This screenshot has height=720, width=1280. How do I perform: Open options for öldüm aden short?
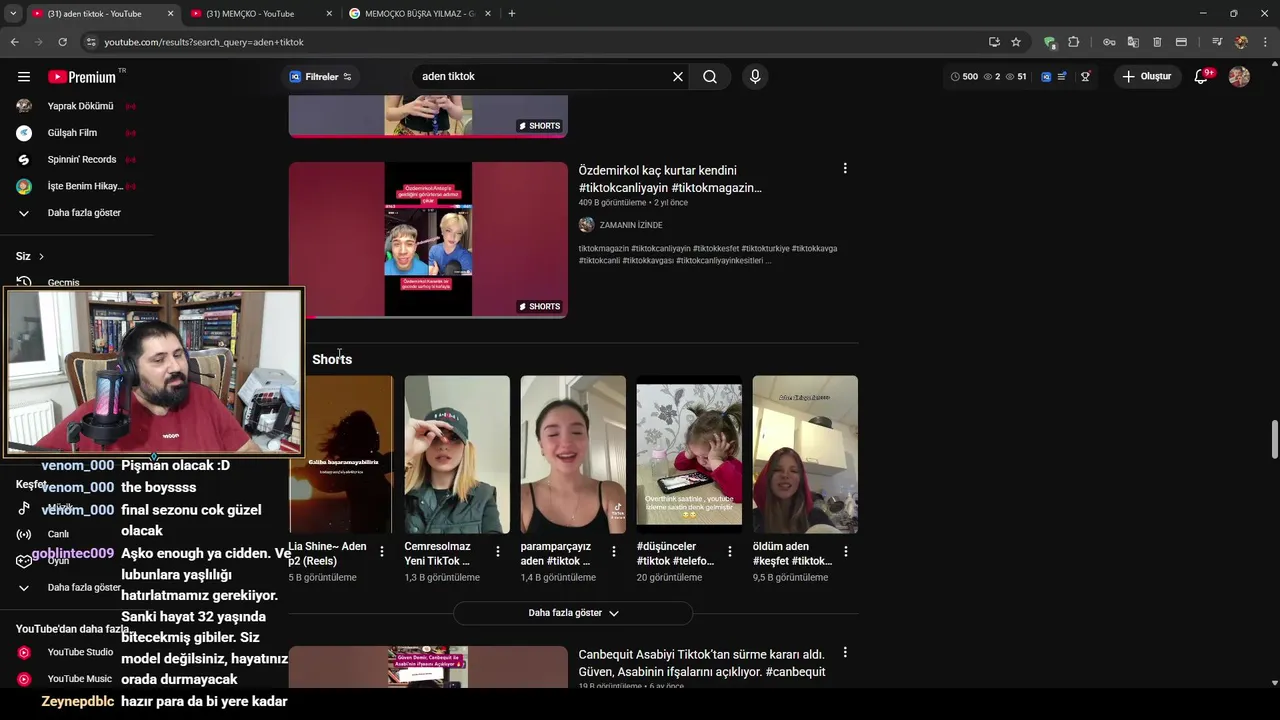(845, 552)
